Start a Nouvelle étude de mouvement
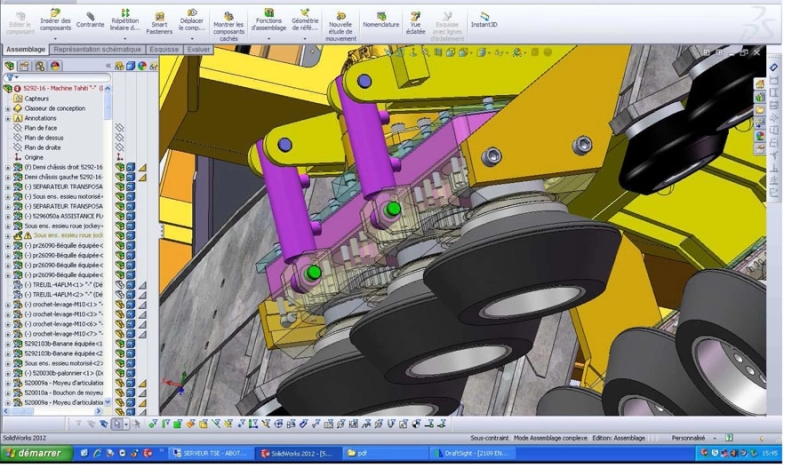Viewport: 800px width, 476px height. click(x=341, y=27)
